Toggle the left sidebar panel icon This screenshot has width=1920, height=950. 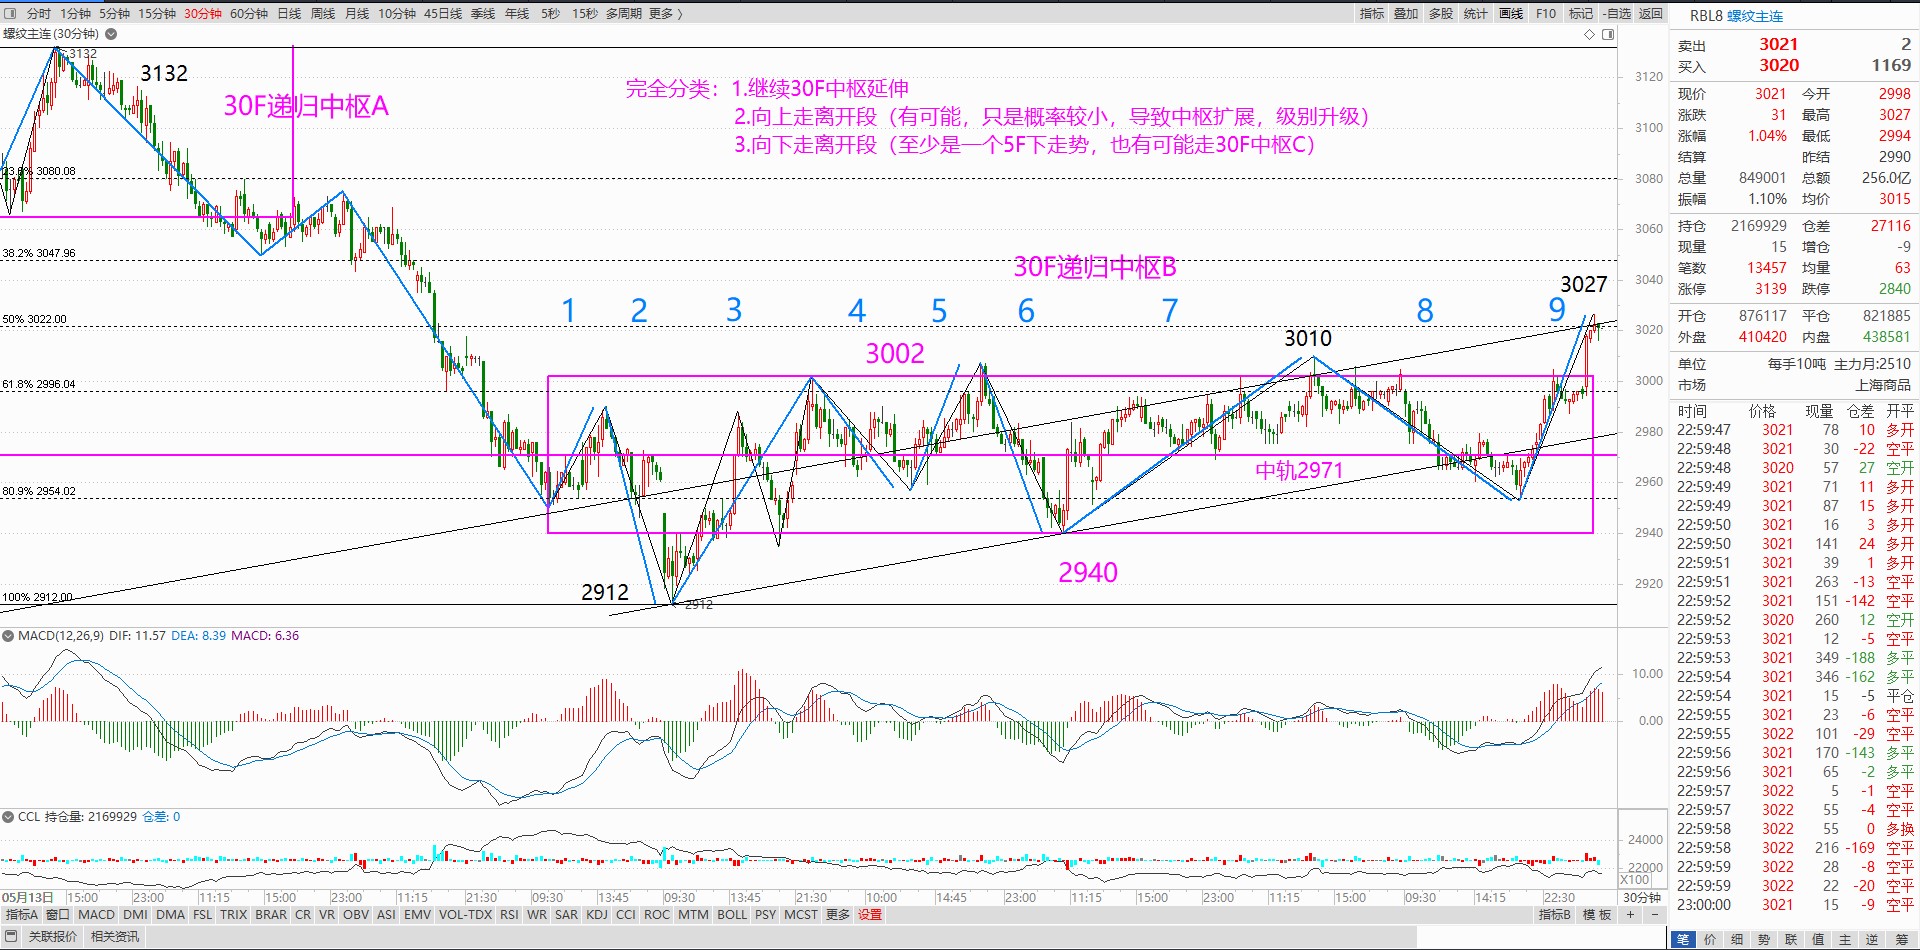point(10,14)
